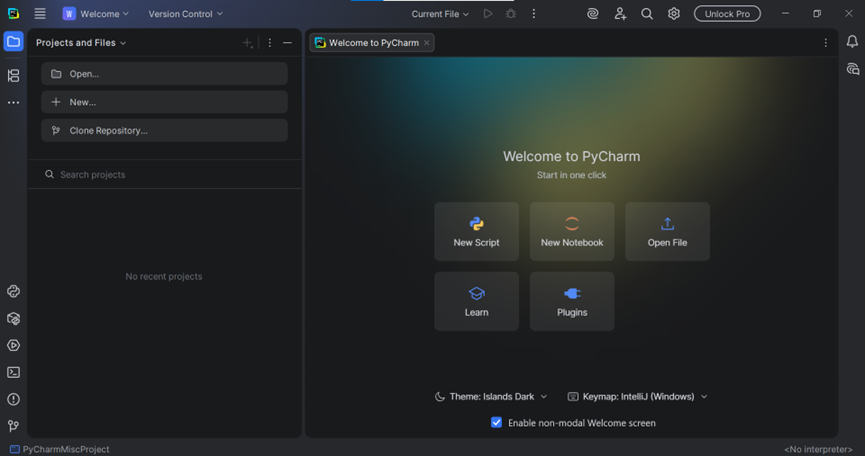Open the Problems tool window
The height and width of the screenshot is (456, 865).
(13, 399)
